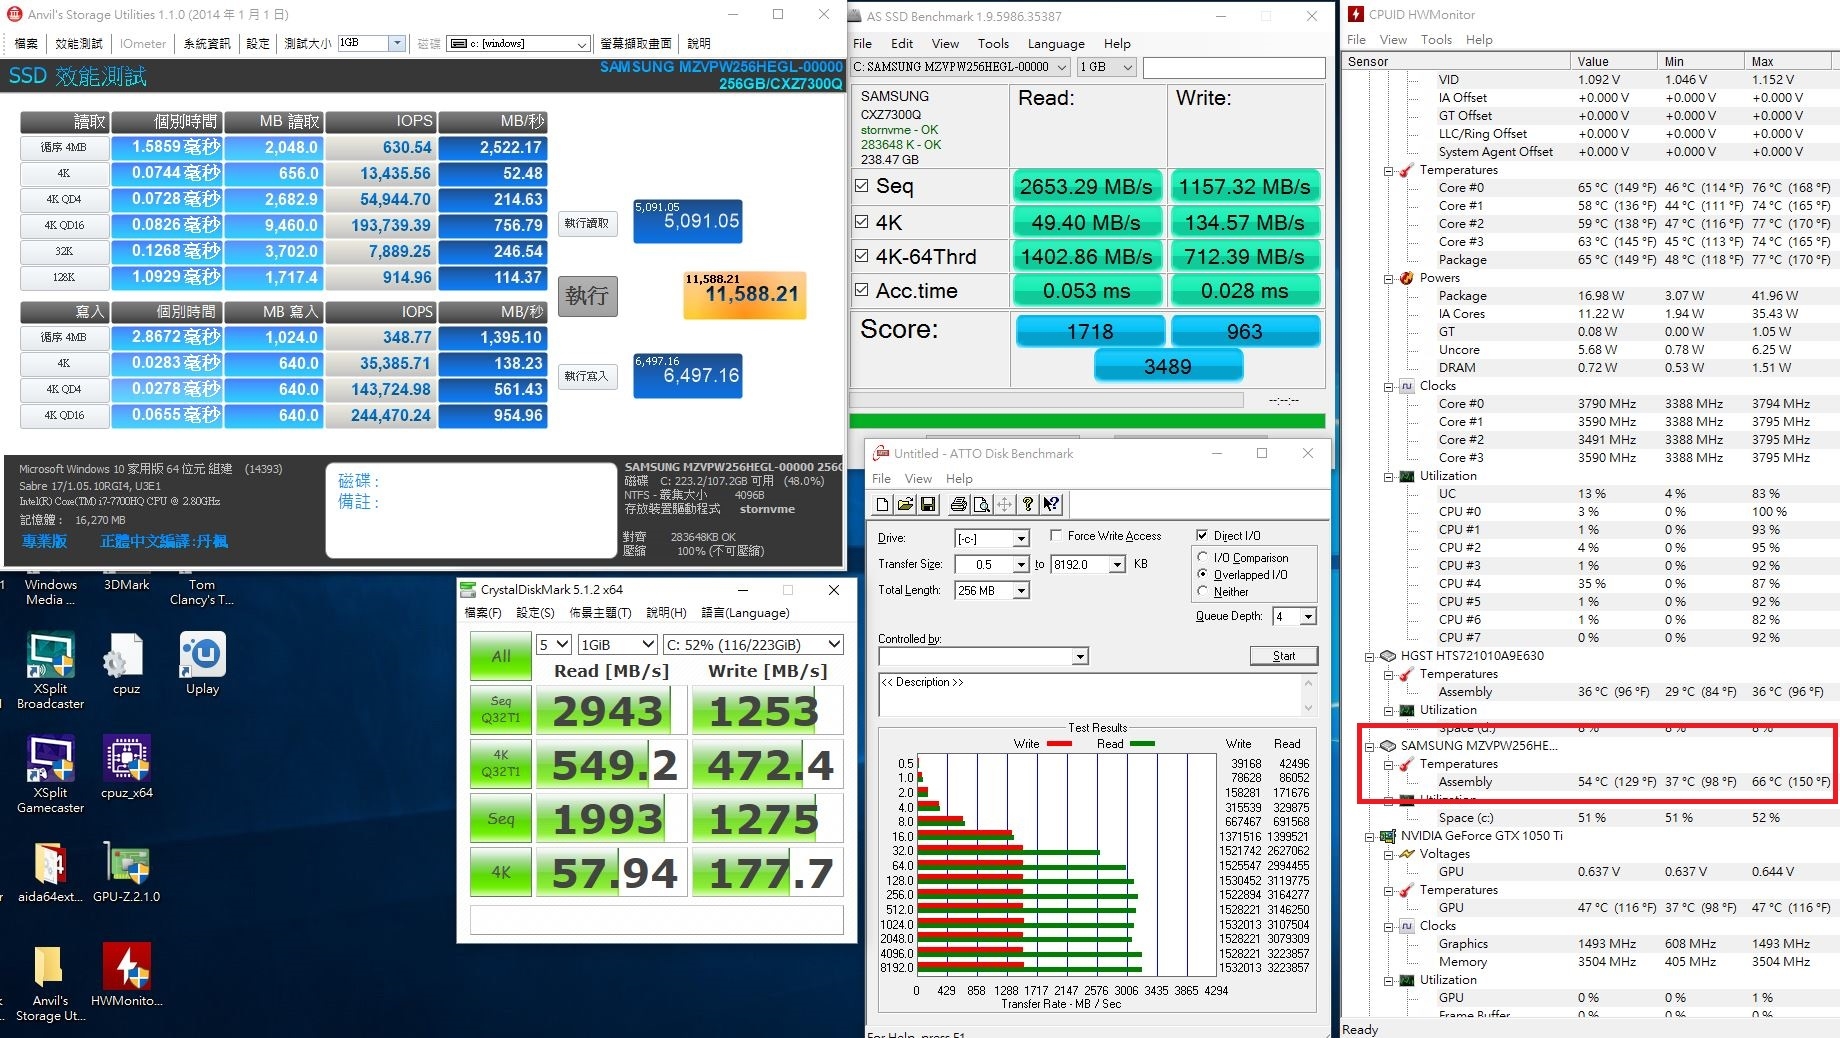Collapse the SAMSUNG MZVPW256HE tree node in HWMonitor
This screenshot has height=1038, width=1840.
[1369, 747]
